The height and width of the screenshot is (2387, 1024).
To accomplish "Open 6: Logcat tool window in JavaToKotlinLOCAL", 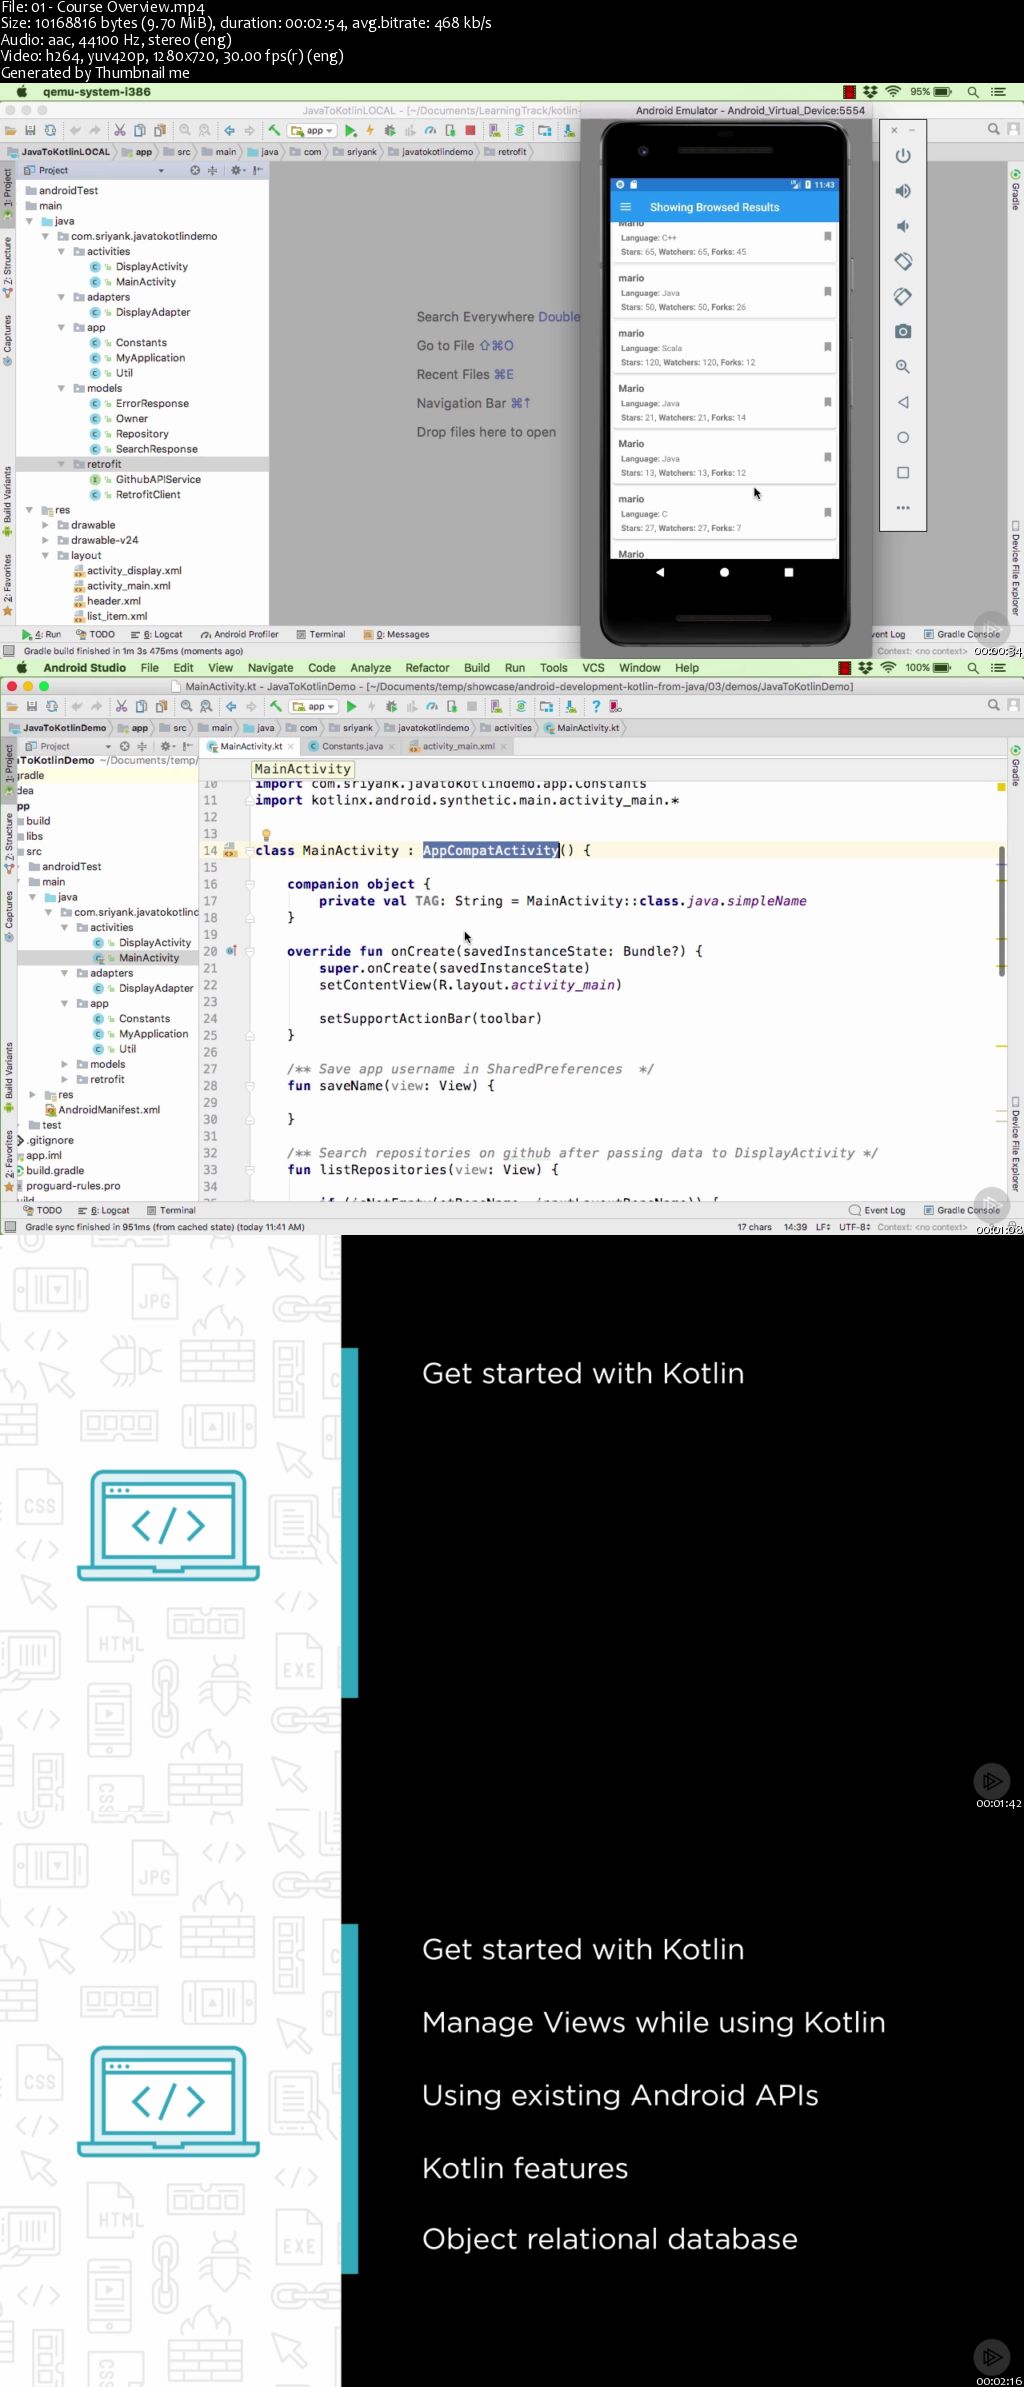I will point(157,634).
